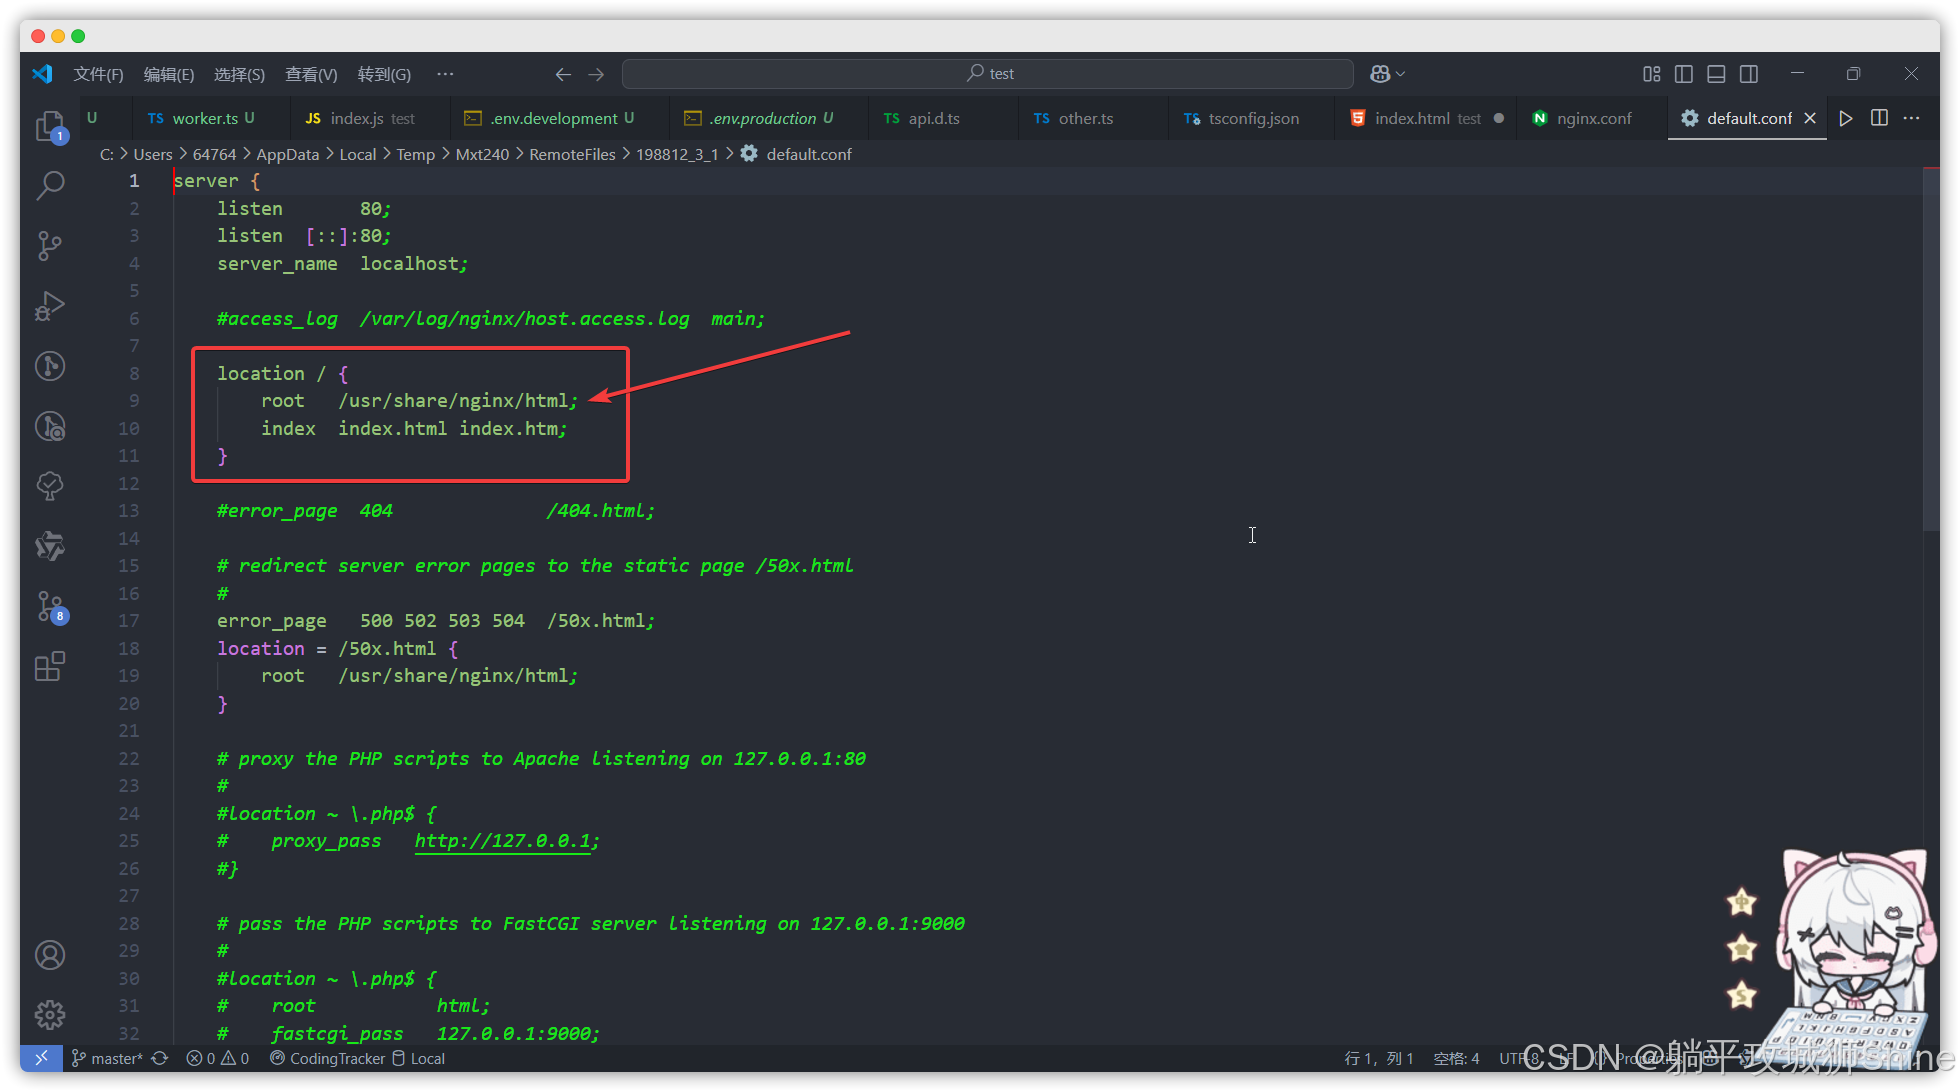Viewport: 1960px width, 1092px height.
Task: Open the Explorer view in activity bar
Action: 49,126
